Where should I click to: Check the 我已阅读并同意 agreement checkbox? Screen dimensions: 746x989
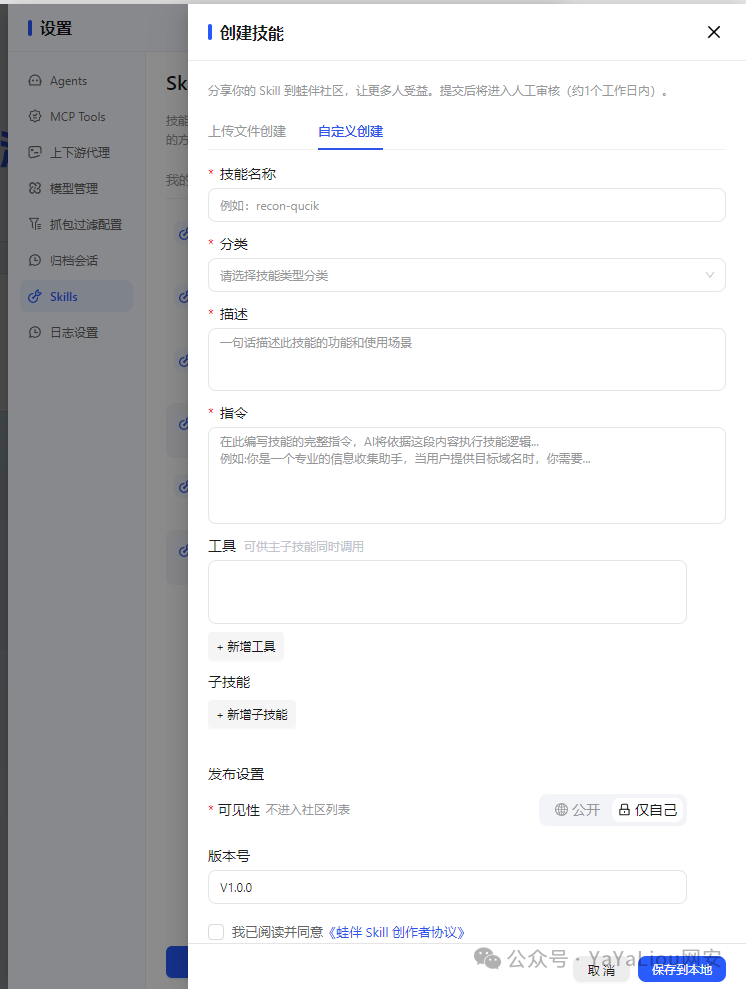[216, 932]
